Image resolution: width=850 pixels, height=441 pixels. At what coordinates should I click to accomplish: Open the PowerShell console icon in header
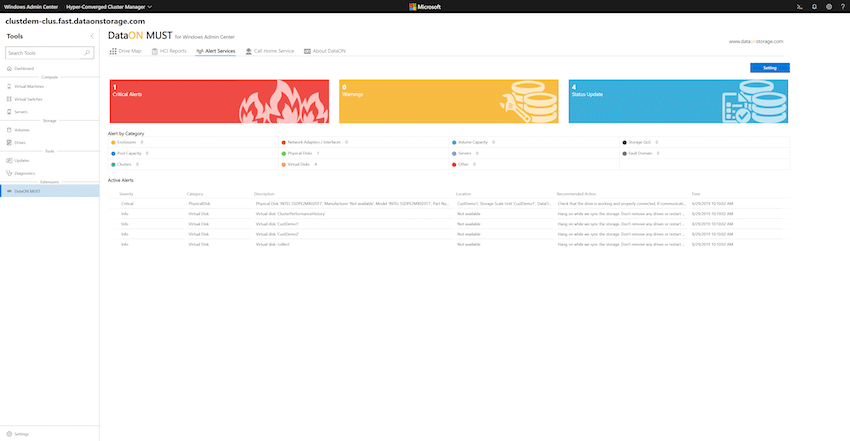click(x=800, y=7)
